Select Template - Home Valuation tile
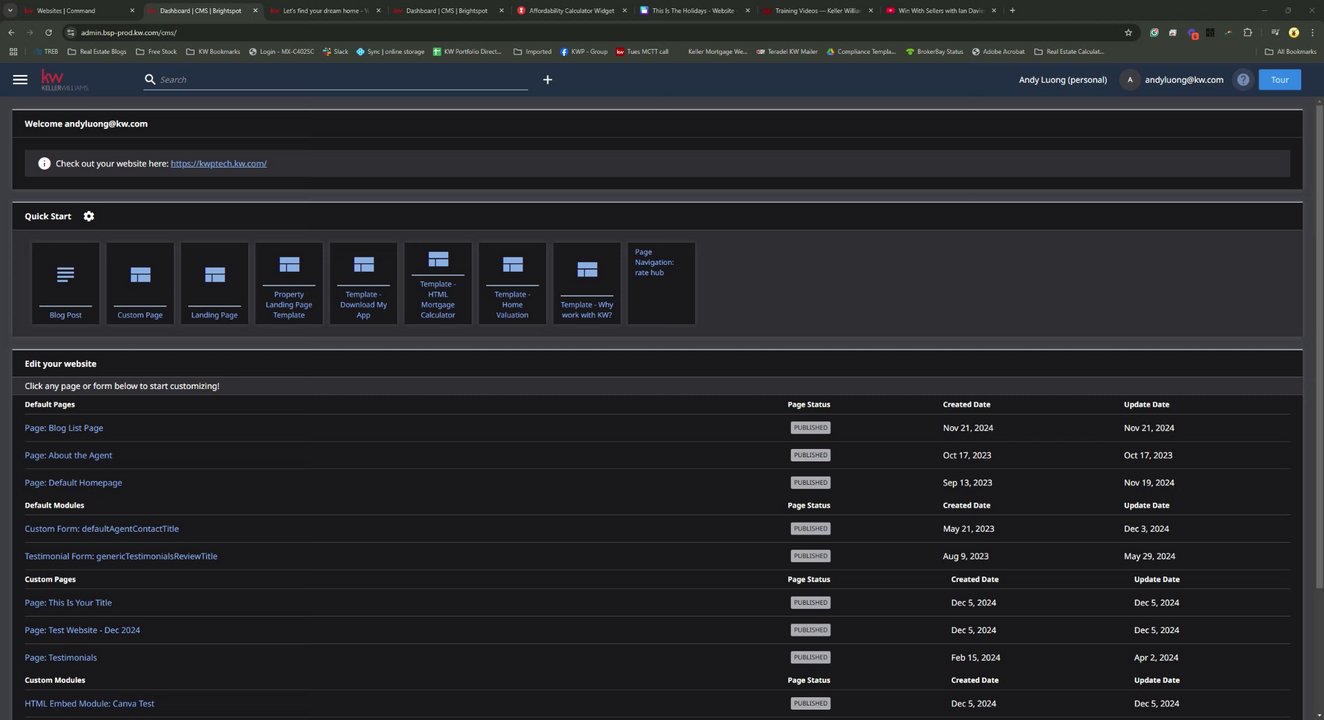This screenshot has width=1324, height=720. (x=512, y=284)
